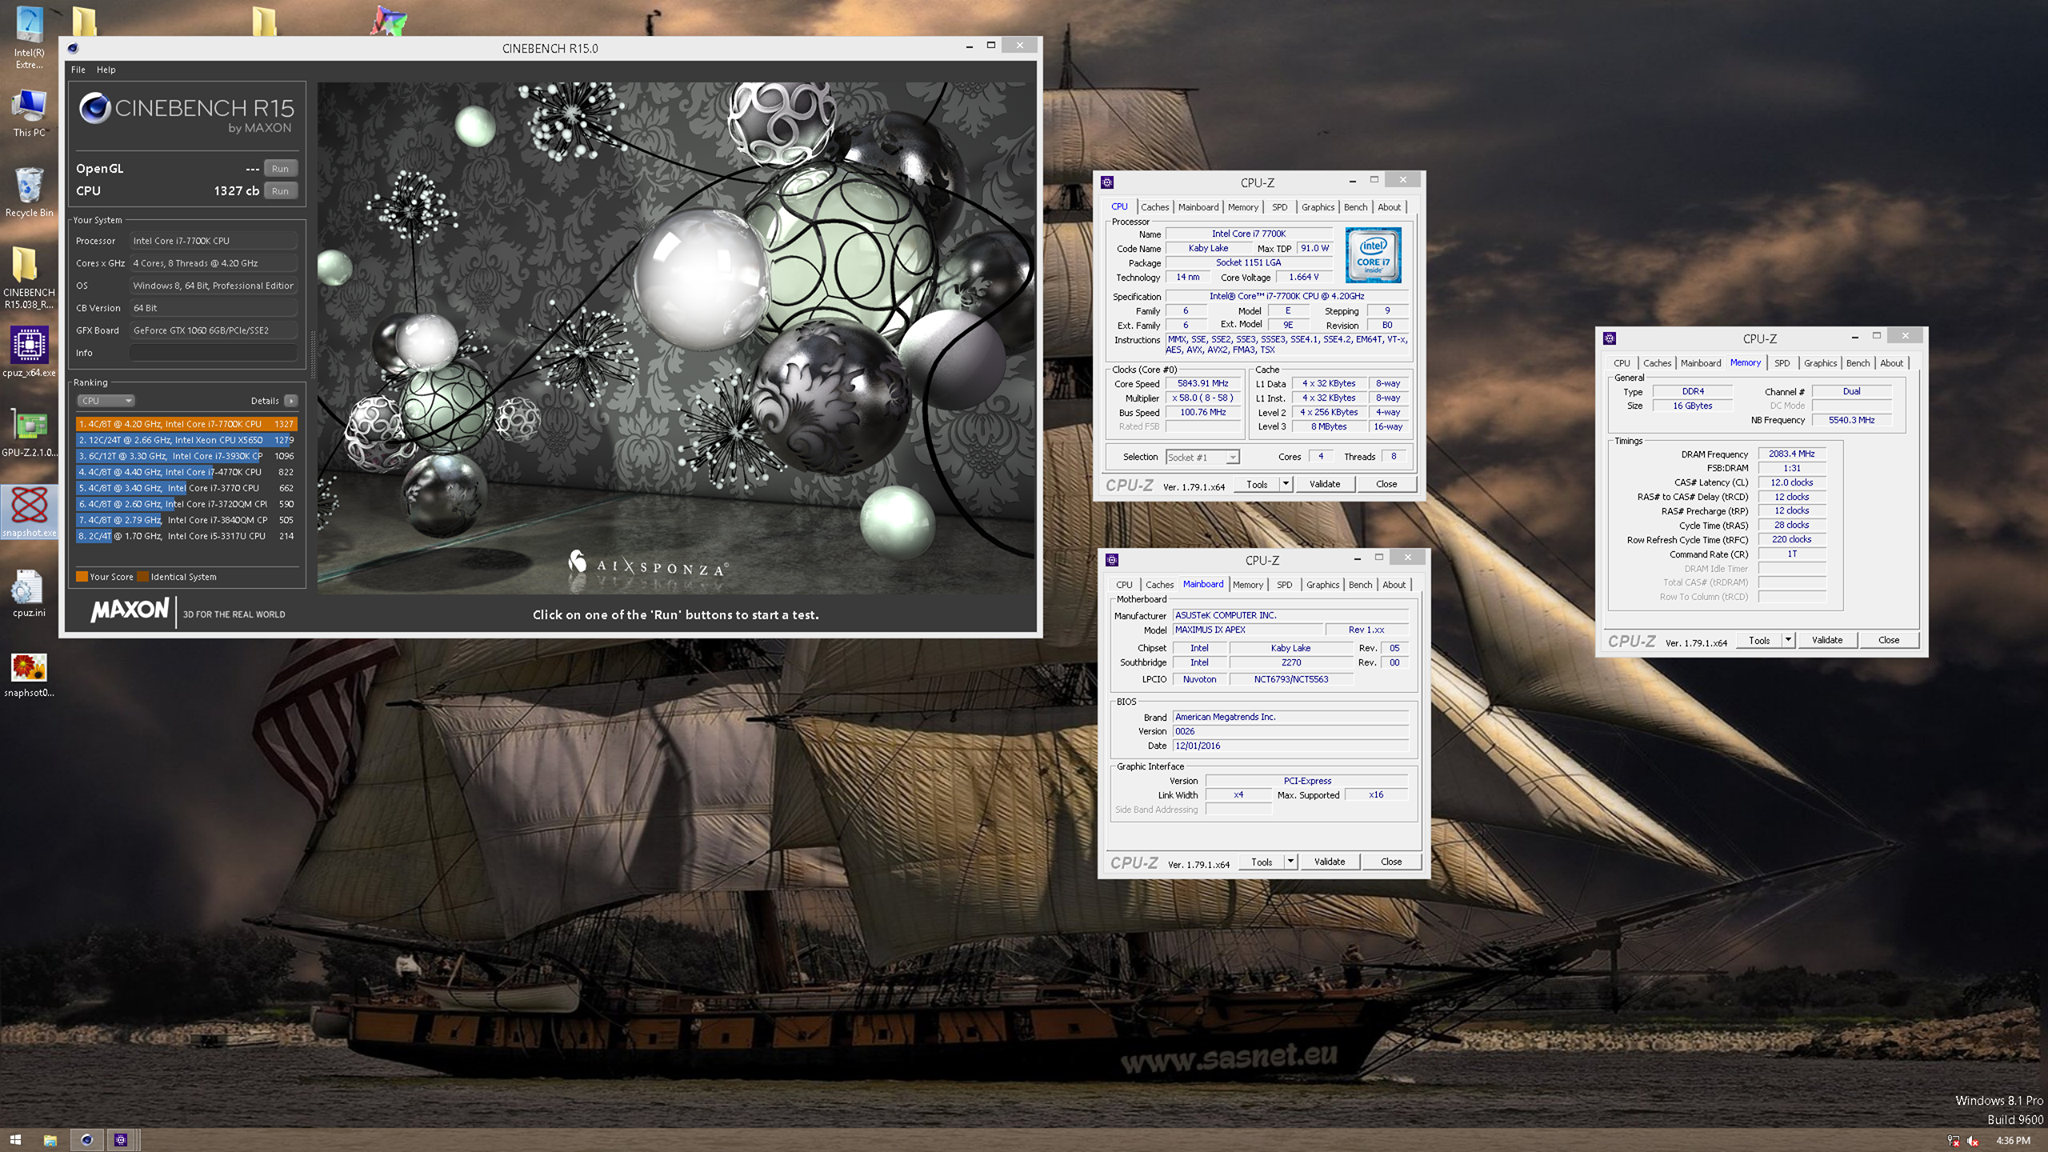Select the GPU-Z.2.1.0 desktop icon
Viewport: 2048px width, 1152px height.
click(x=29, y=432)
